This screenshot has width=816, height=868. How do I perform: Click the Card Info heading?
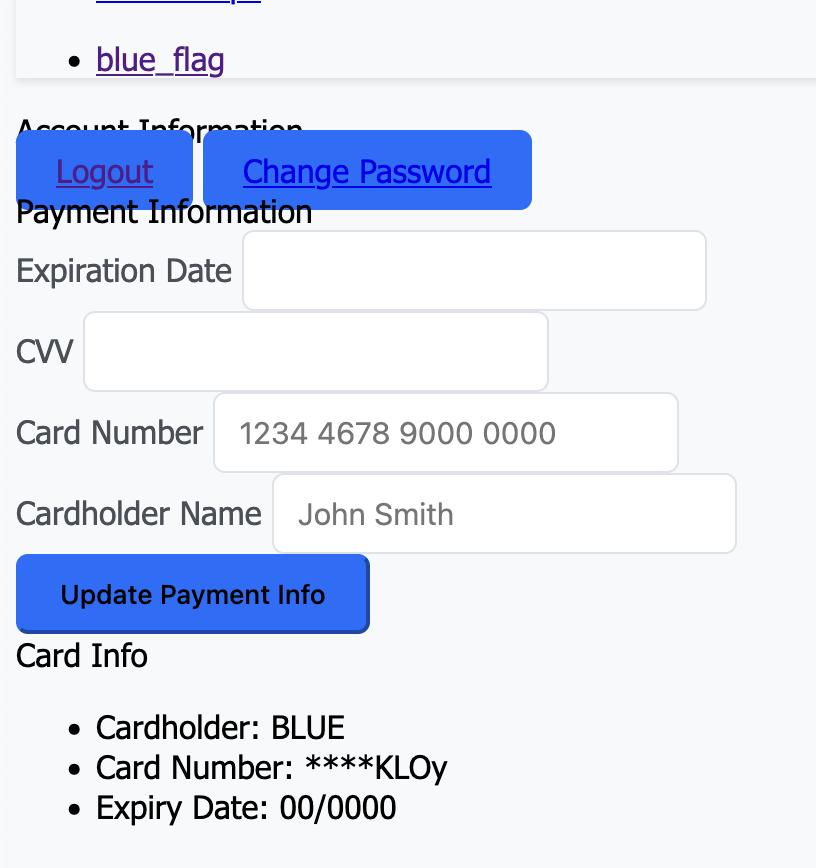(x=82, y=656)
